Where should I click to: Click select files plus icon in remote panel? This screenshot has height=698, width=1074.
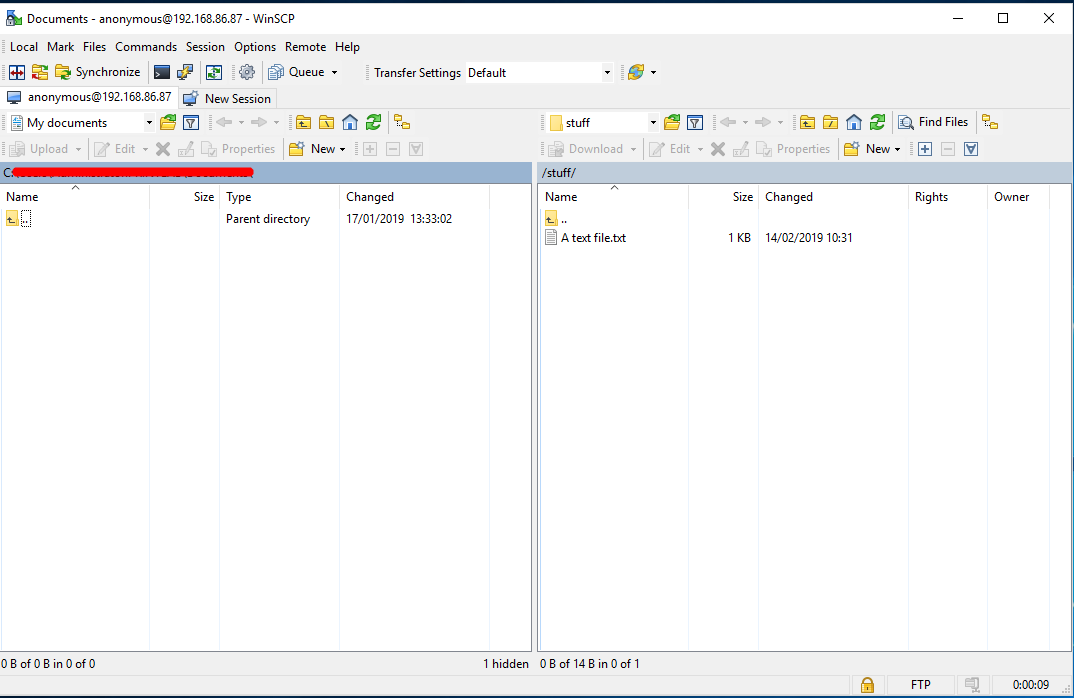(x=925, y=149)
